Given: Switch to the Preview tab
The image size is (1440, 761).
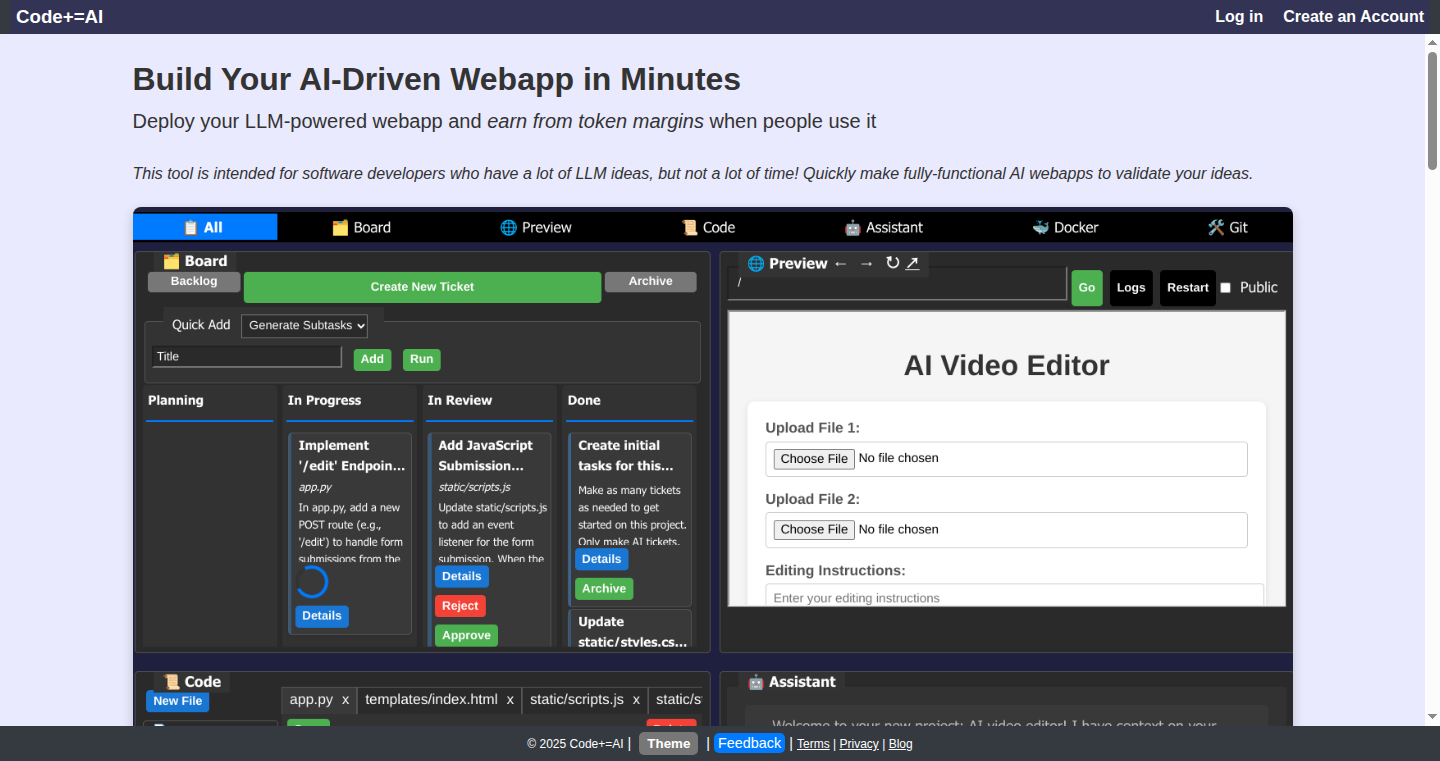Looking at the screenshot, I should pos(536,227).
